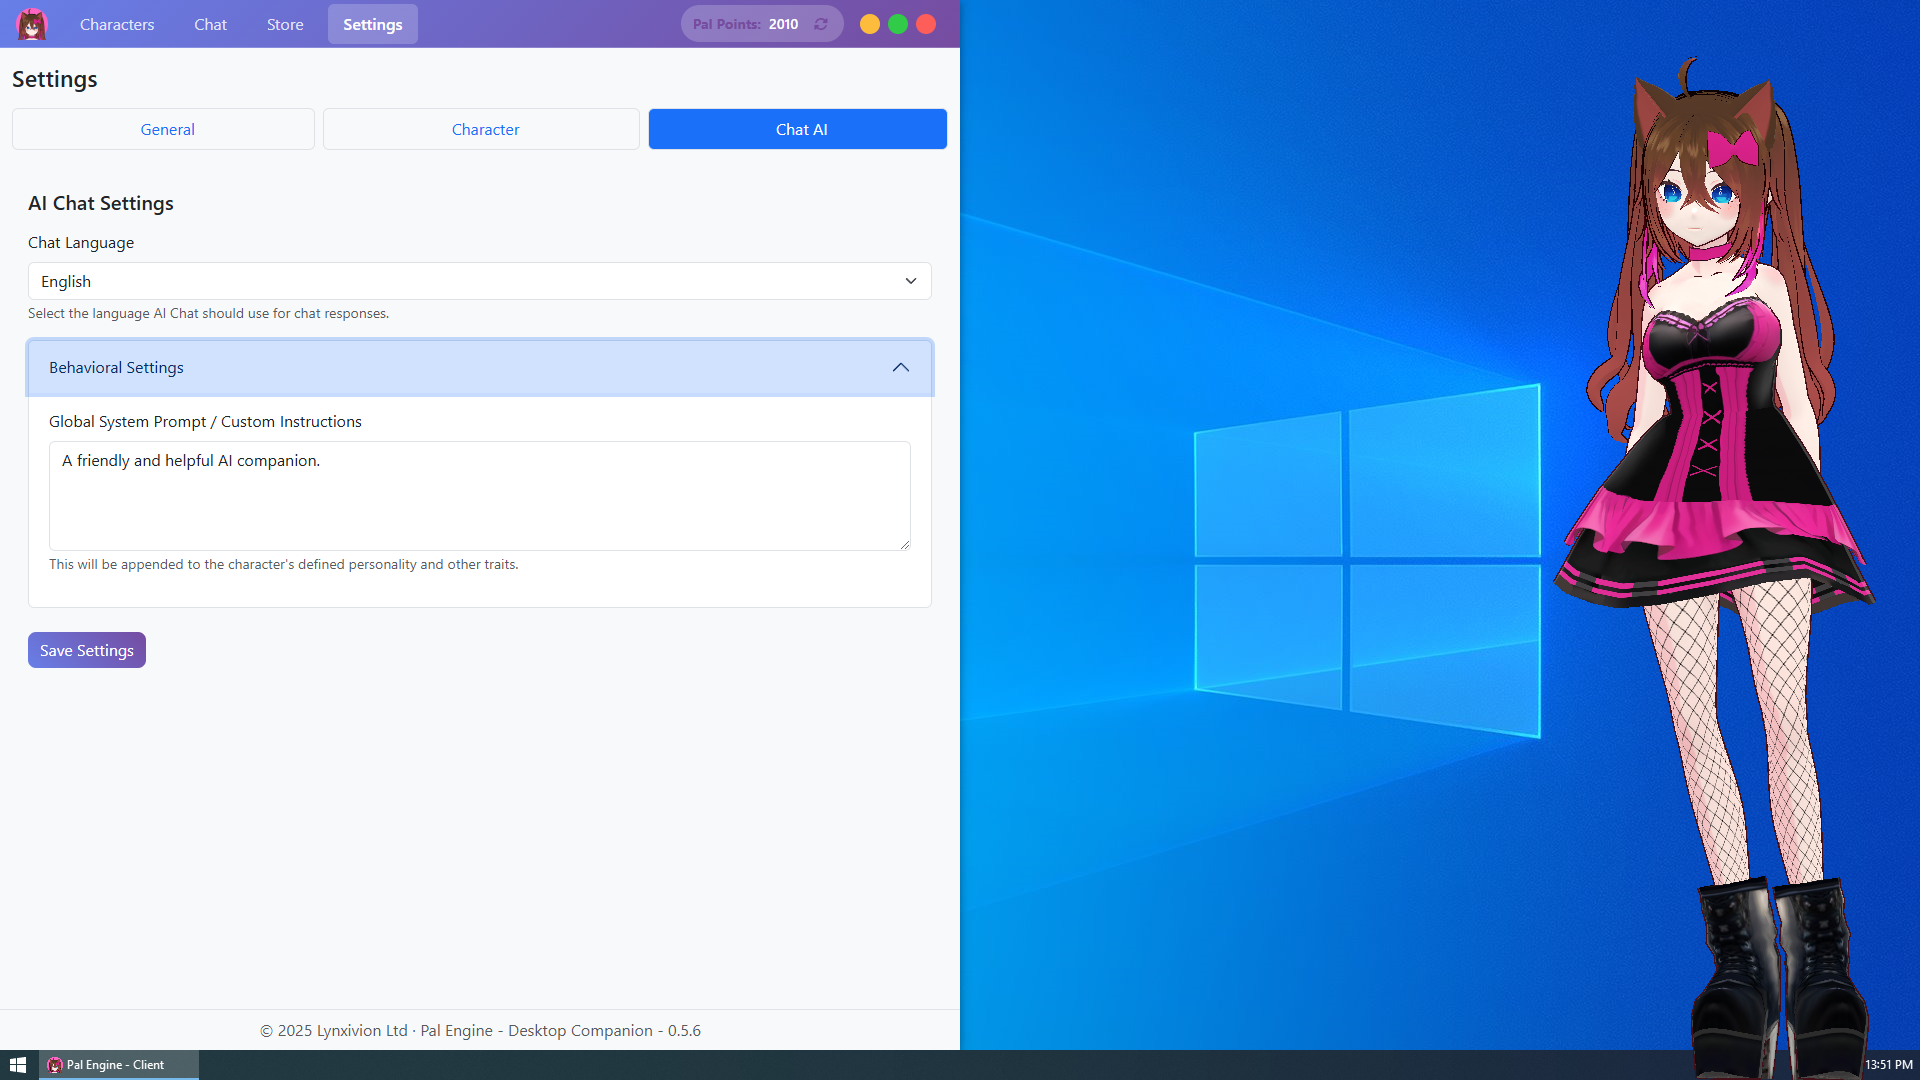
Task: Select the Chat AI tab
Action: point(797,129)
